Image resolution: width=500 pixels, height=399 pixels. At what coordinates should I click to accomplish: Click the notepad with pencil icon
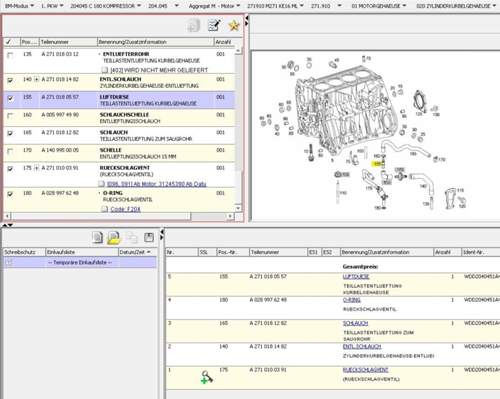pyautogui.click(x=214, y=25)
